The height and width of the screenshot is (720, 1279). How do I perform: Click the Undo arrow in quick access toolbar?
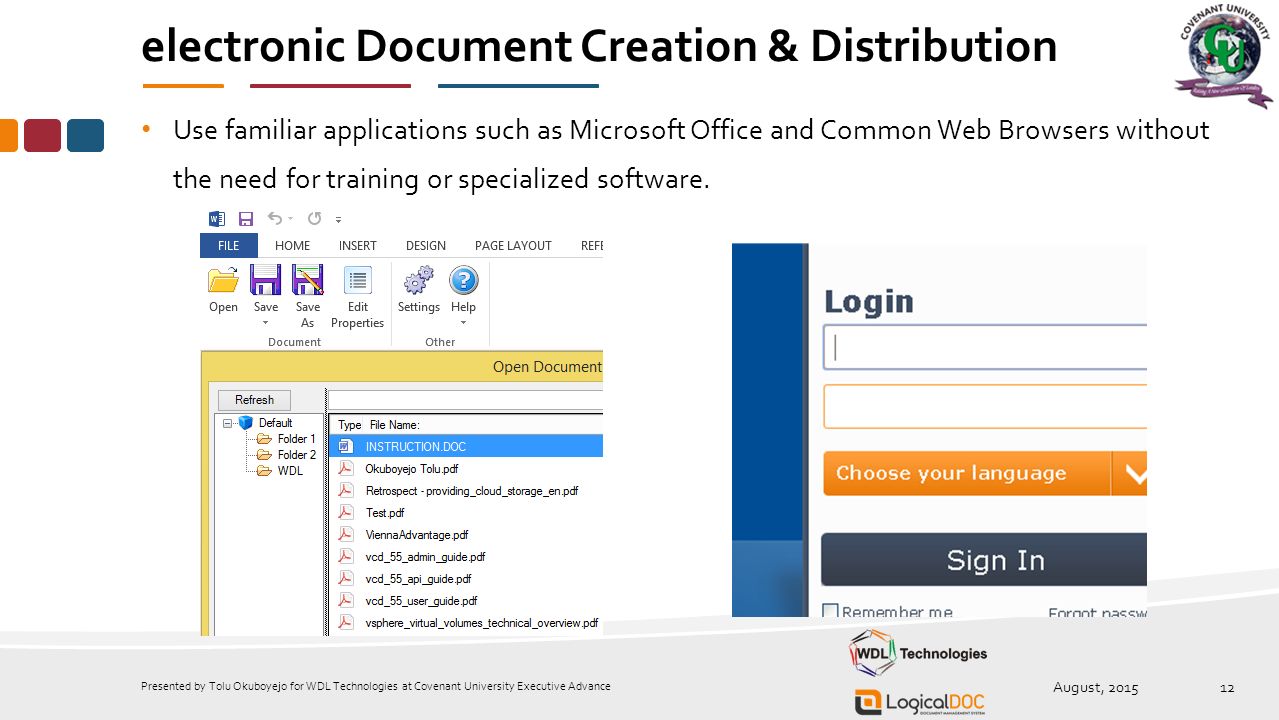pos(274,218)
